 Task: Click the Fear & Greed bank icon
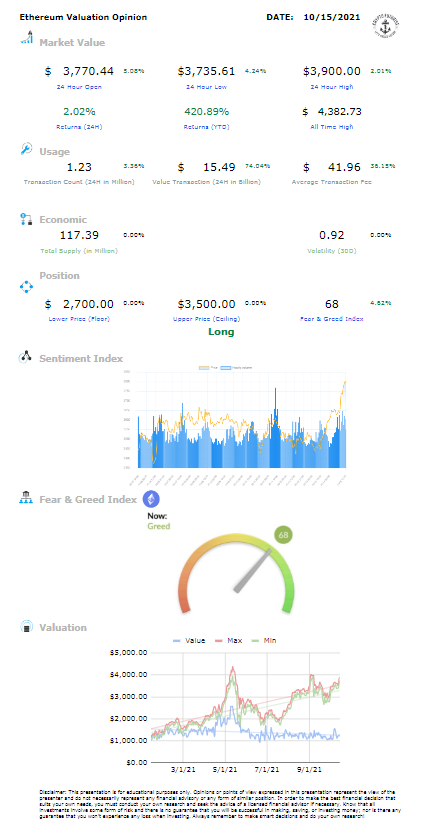(x=27, y=498)
